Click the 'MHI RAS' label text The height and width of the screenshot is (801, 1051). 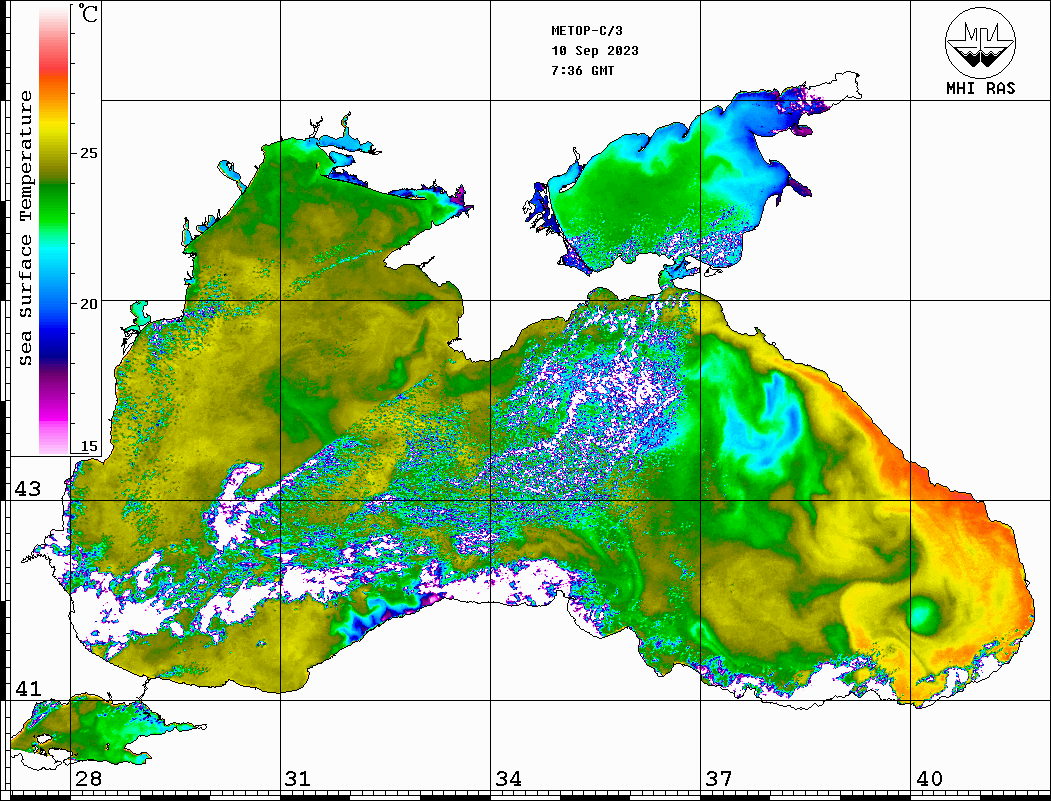[980, 88]
